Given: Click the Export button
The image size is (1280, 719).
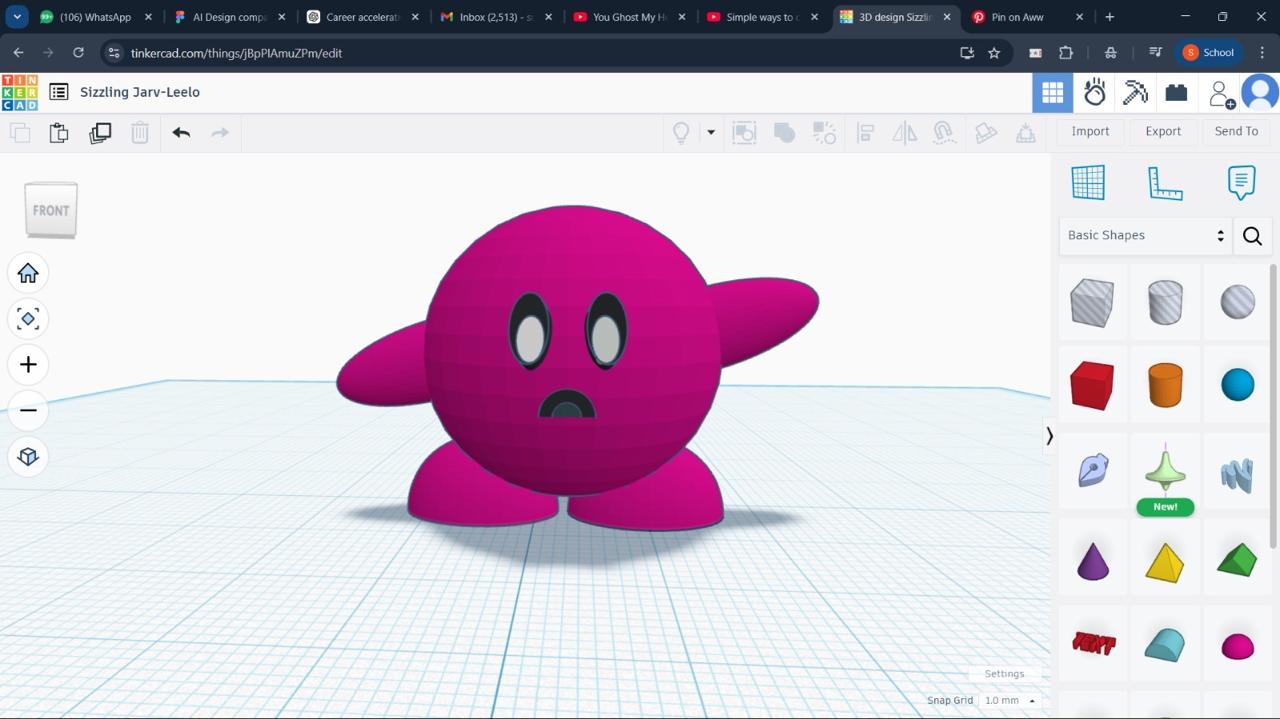Looking at the screenshot, I should tap(1163, 131).
